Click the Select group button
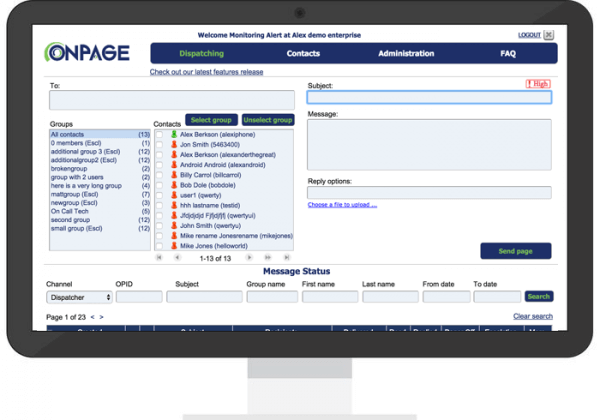600x420 pixels. click(x=211, y=120)
